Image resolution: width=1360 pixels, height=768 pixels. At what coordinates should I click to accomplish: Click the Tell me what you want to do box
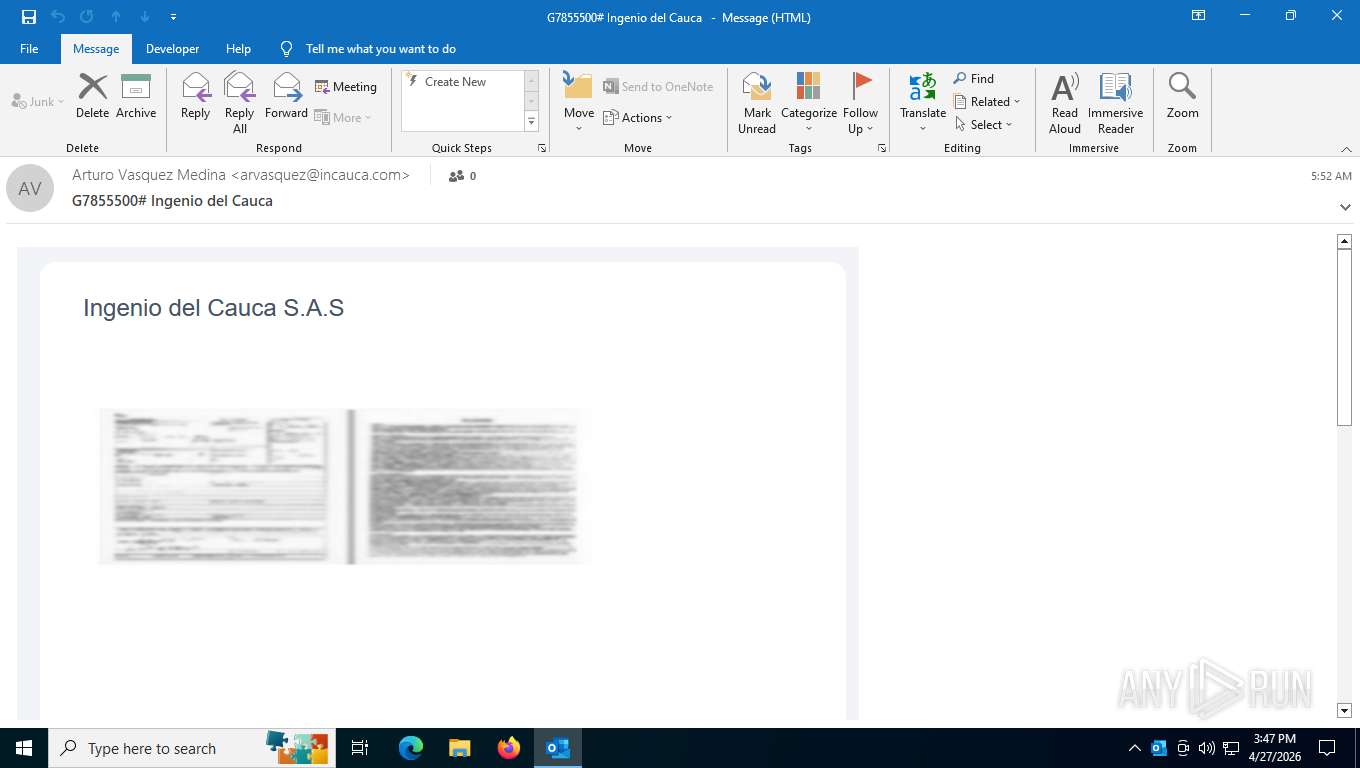(380, 49)
